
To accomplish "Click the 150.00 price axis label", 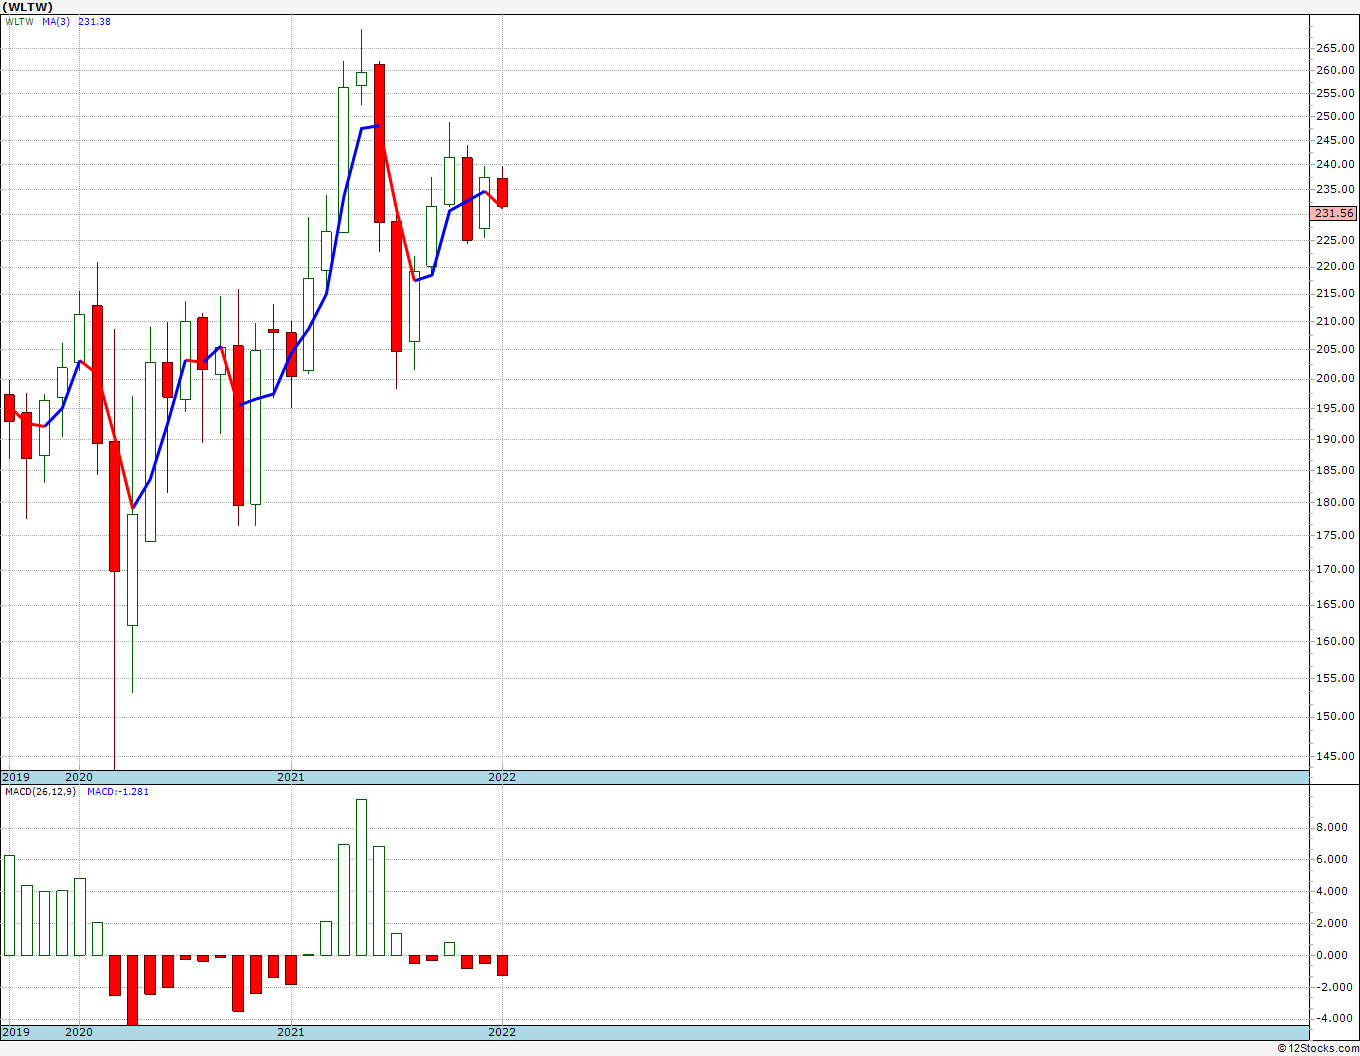I will coord(1336,716).
